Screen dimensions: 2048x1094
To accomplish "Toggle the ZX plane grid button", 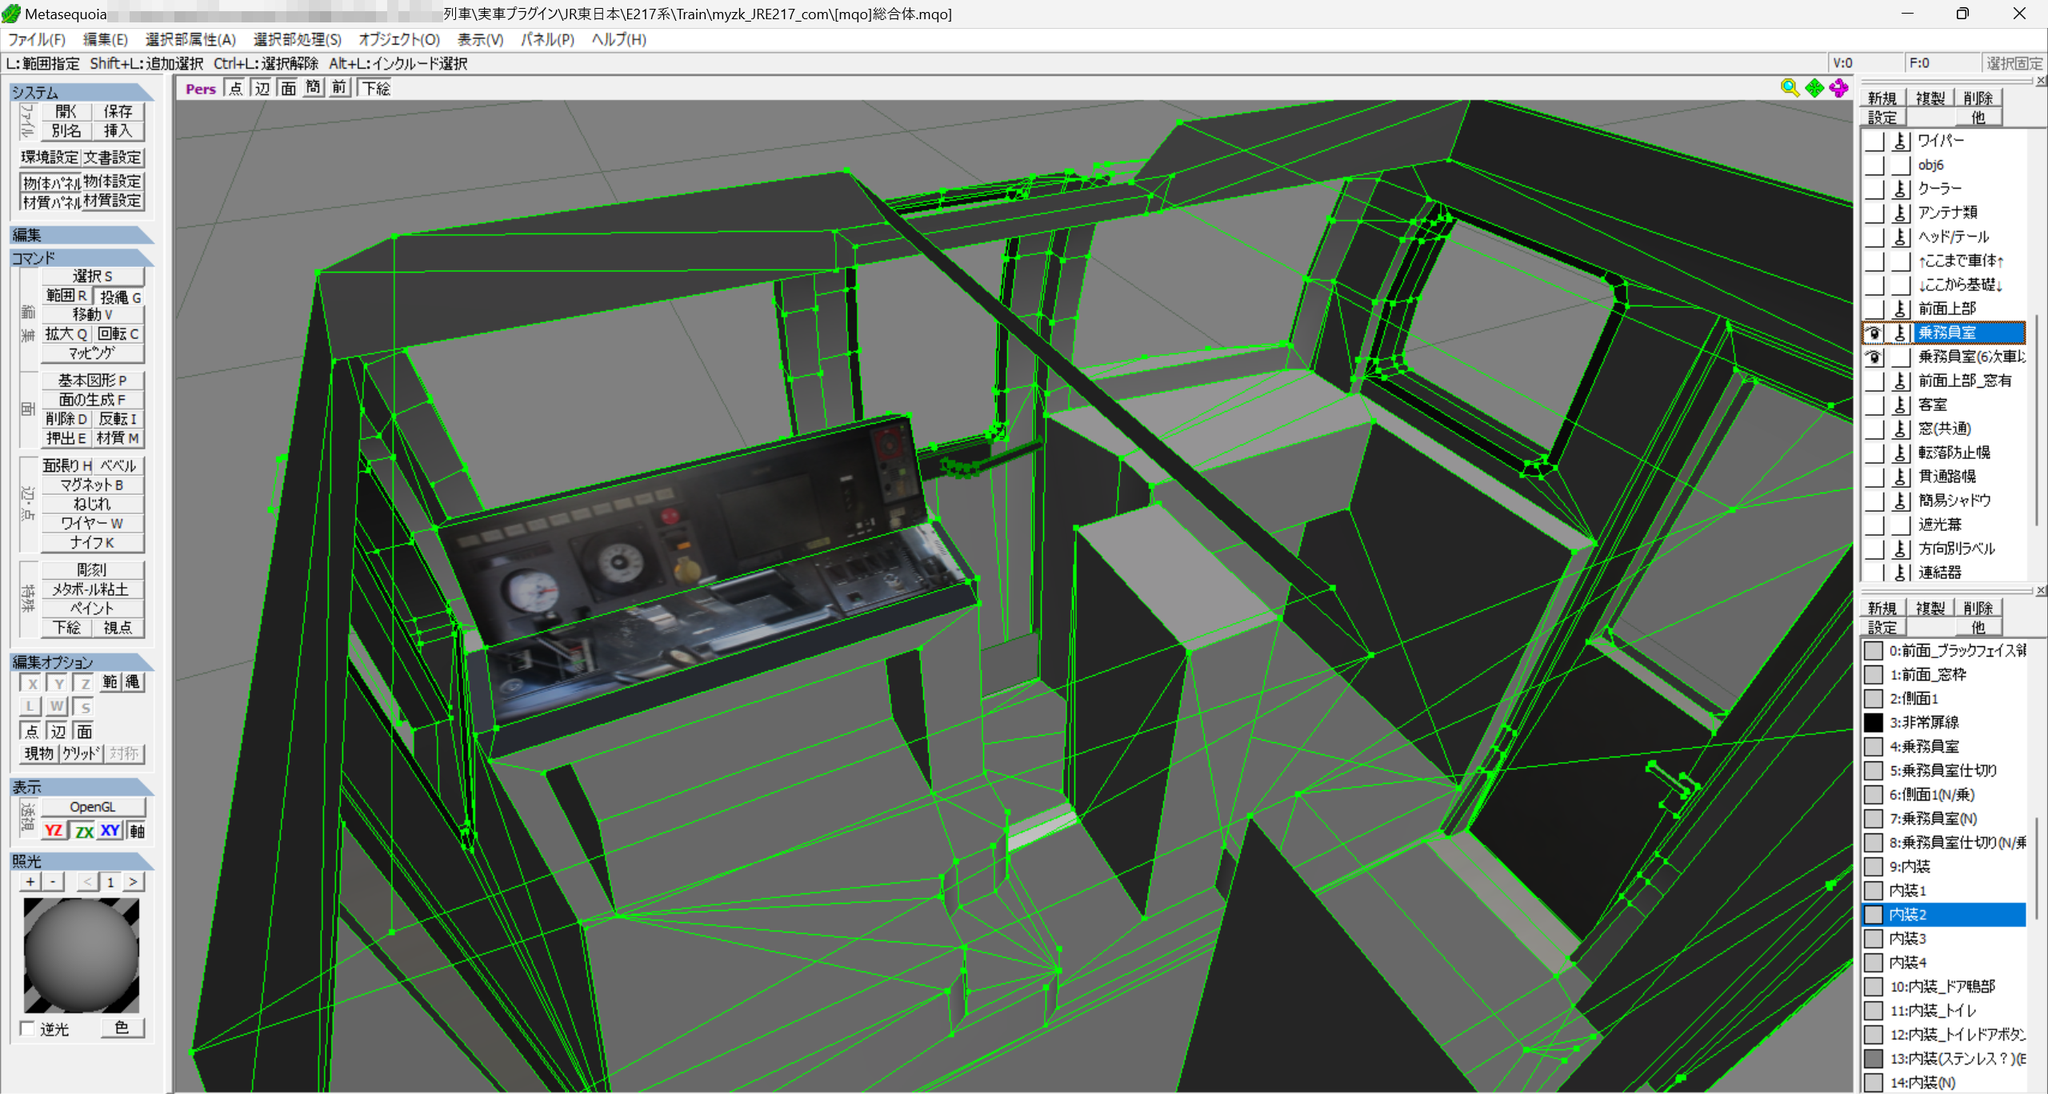I will click(84, 831).
